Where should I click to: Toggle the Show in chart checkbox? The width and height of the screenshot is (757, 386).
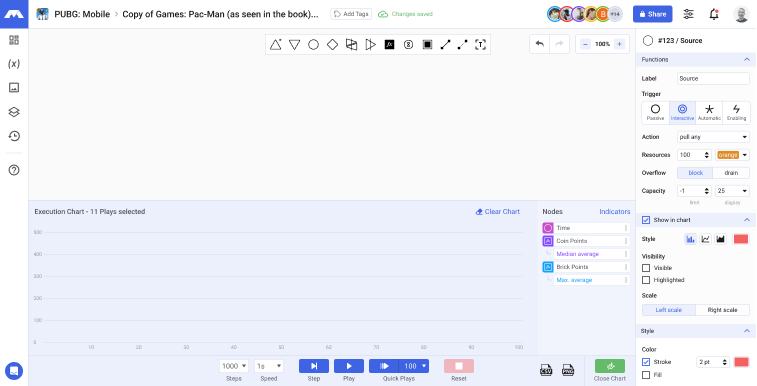646,220
